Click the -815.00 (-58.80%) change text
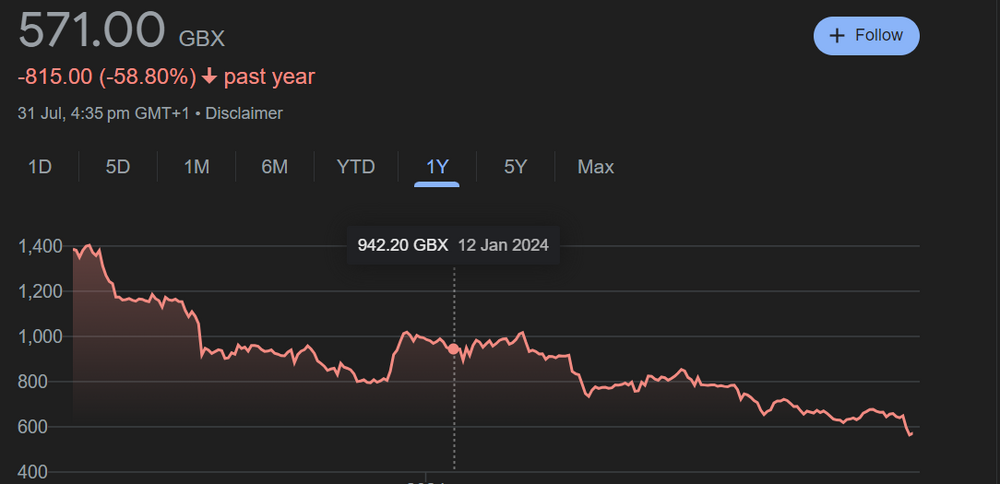The image size is (1000, 484). point(104,77)
